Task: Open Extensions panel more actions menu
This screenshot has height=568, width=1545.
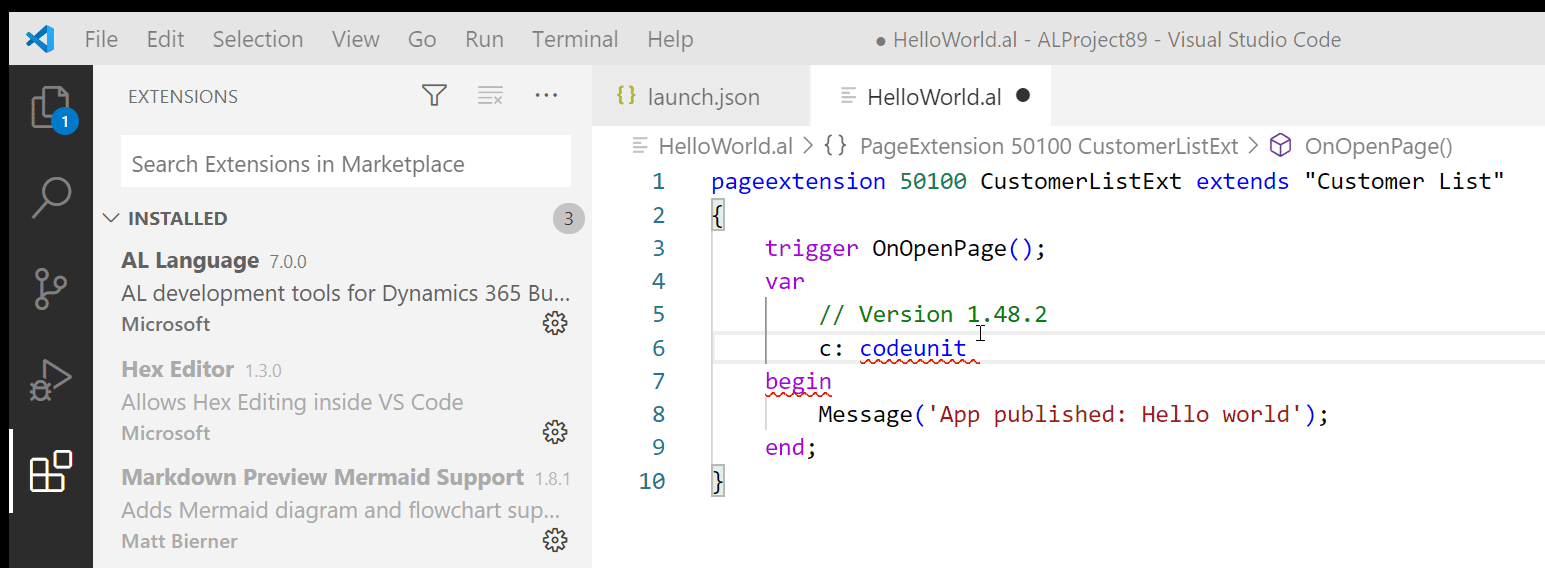Action: [545, 96]
